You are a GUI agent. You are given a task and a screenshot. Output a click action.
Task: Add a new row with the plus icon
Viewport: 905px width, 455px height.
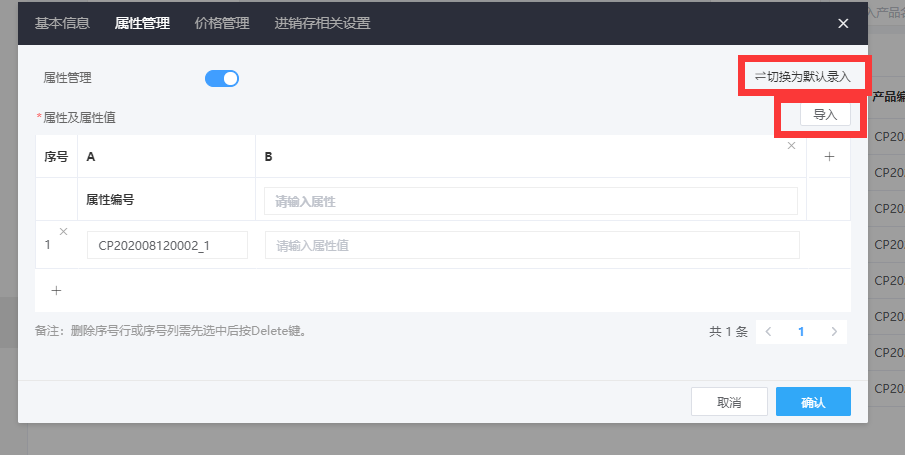click(x=56, y=290)
